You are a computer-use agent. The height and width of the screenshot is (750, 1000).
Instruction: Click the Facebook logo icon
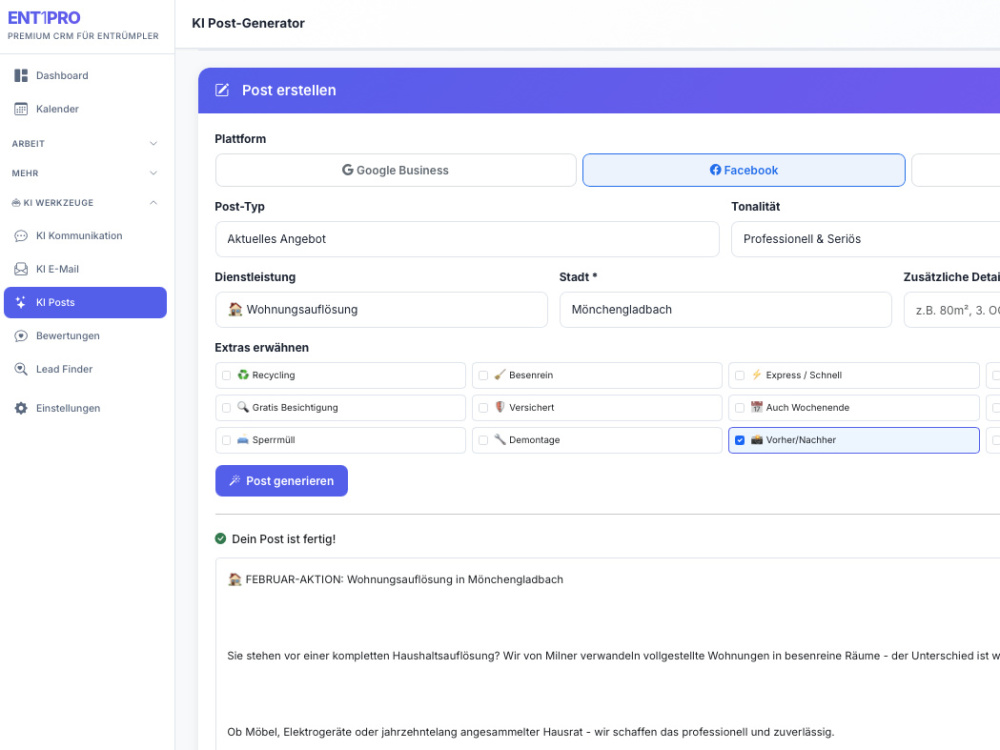716,170
